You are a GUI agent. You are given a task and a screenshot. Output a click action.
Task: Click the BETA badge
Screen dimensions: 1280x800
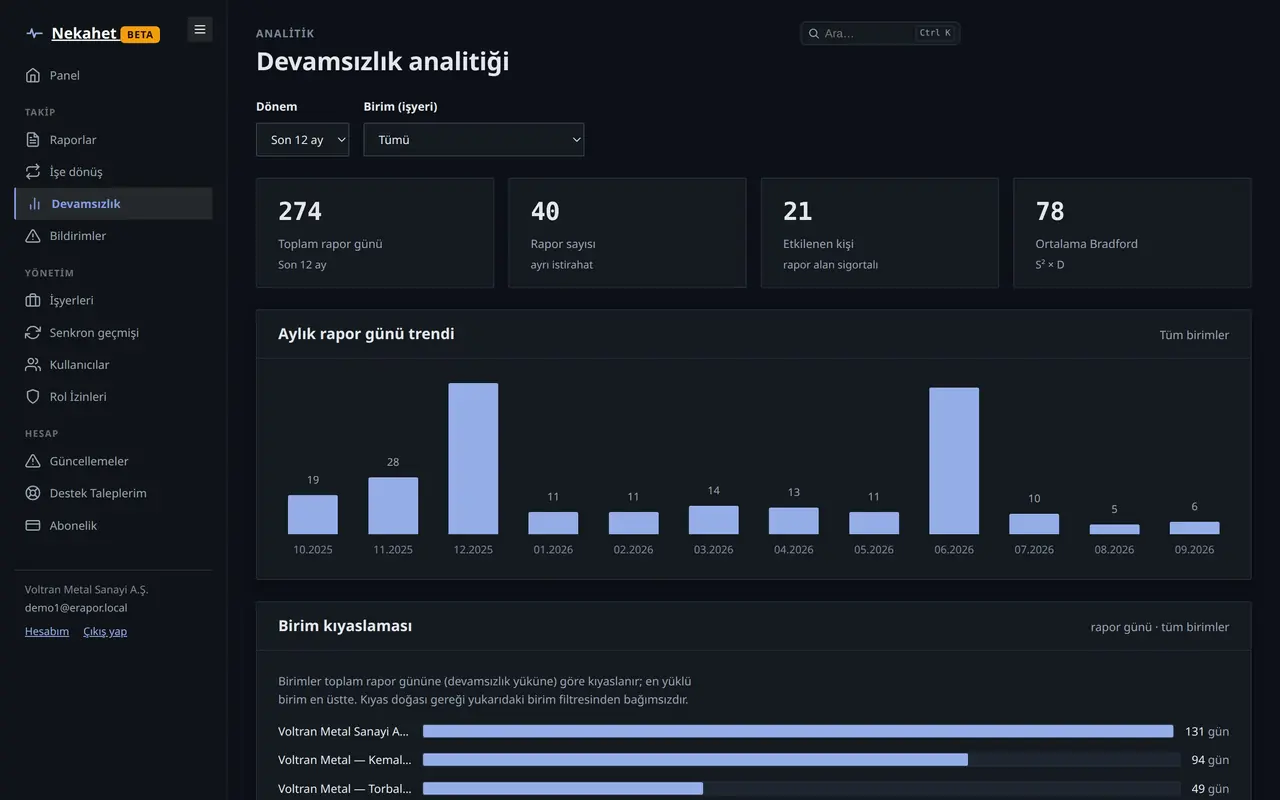(140, 34)
